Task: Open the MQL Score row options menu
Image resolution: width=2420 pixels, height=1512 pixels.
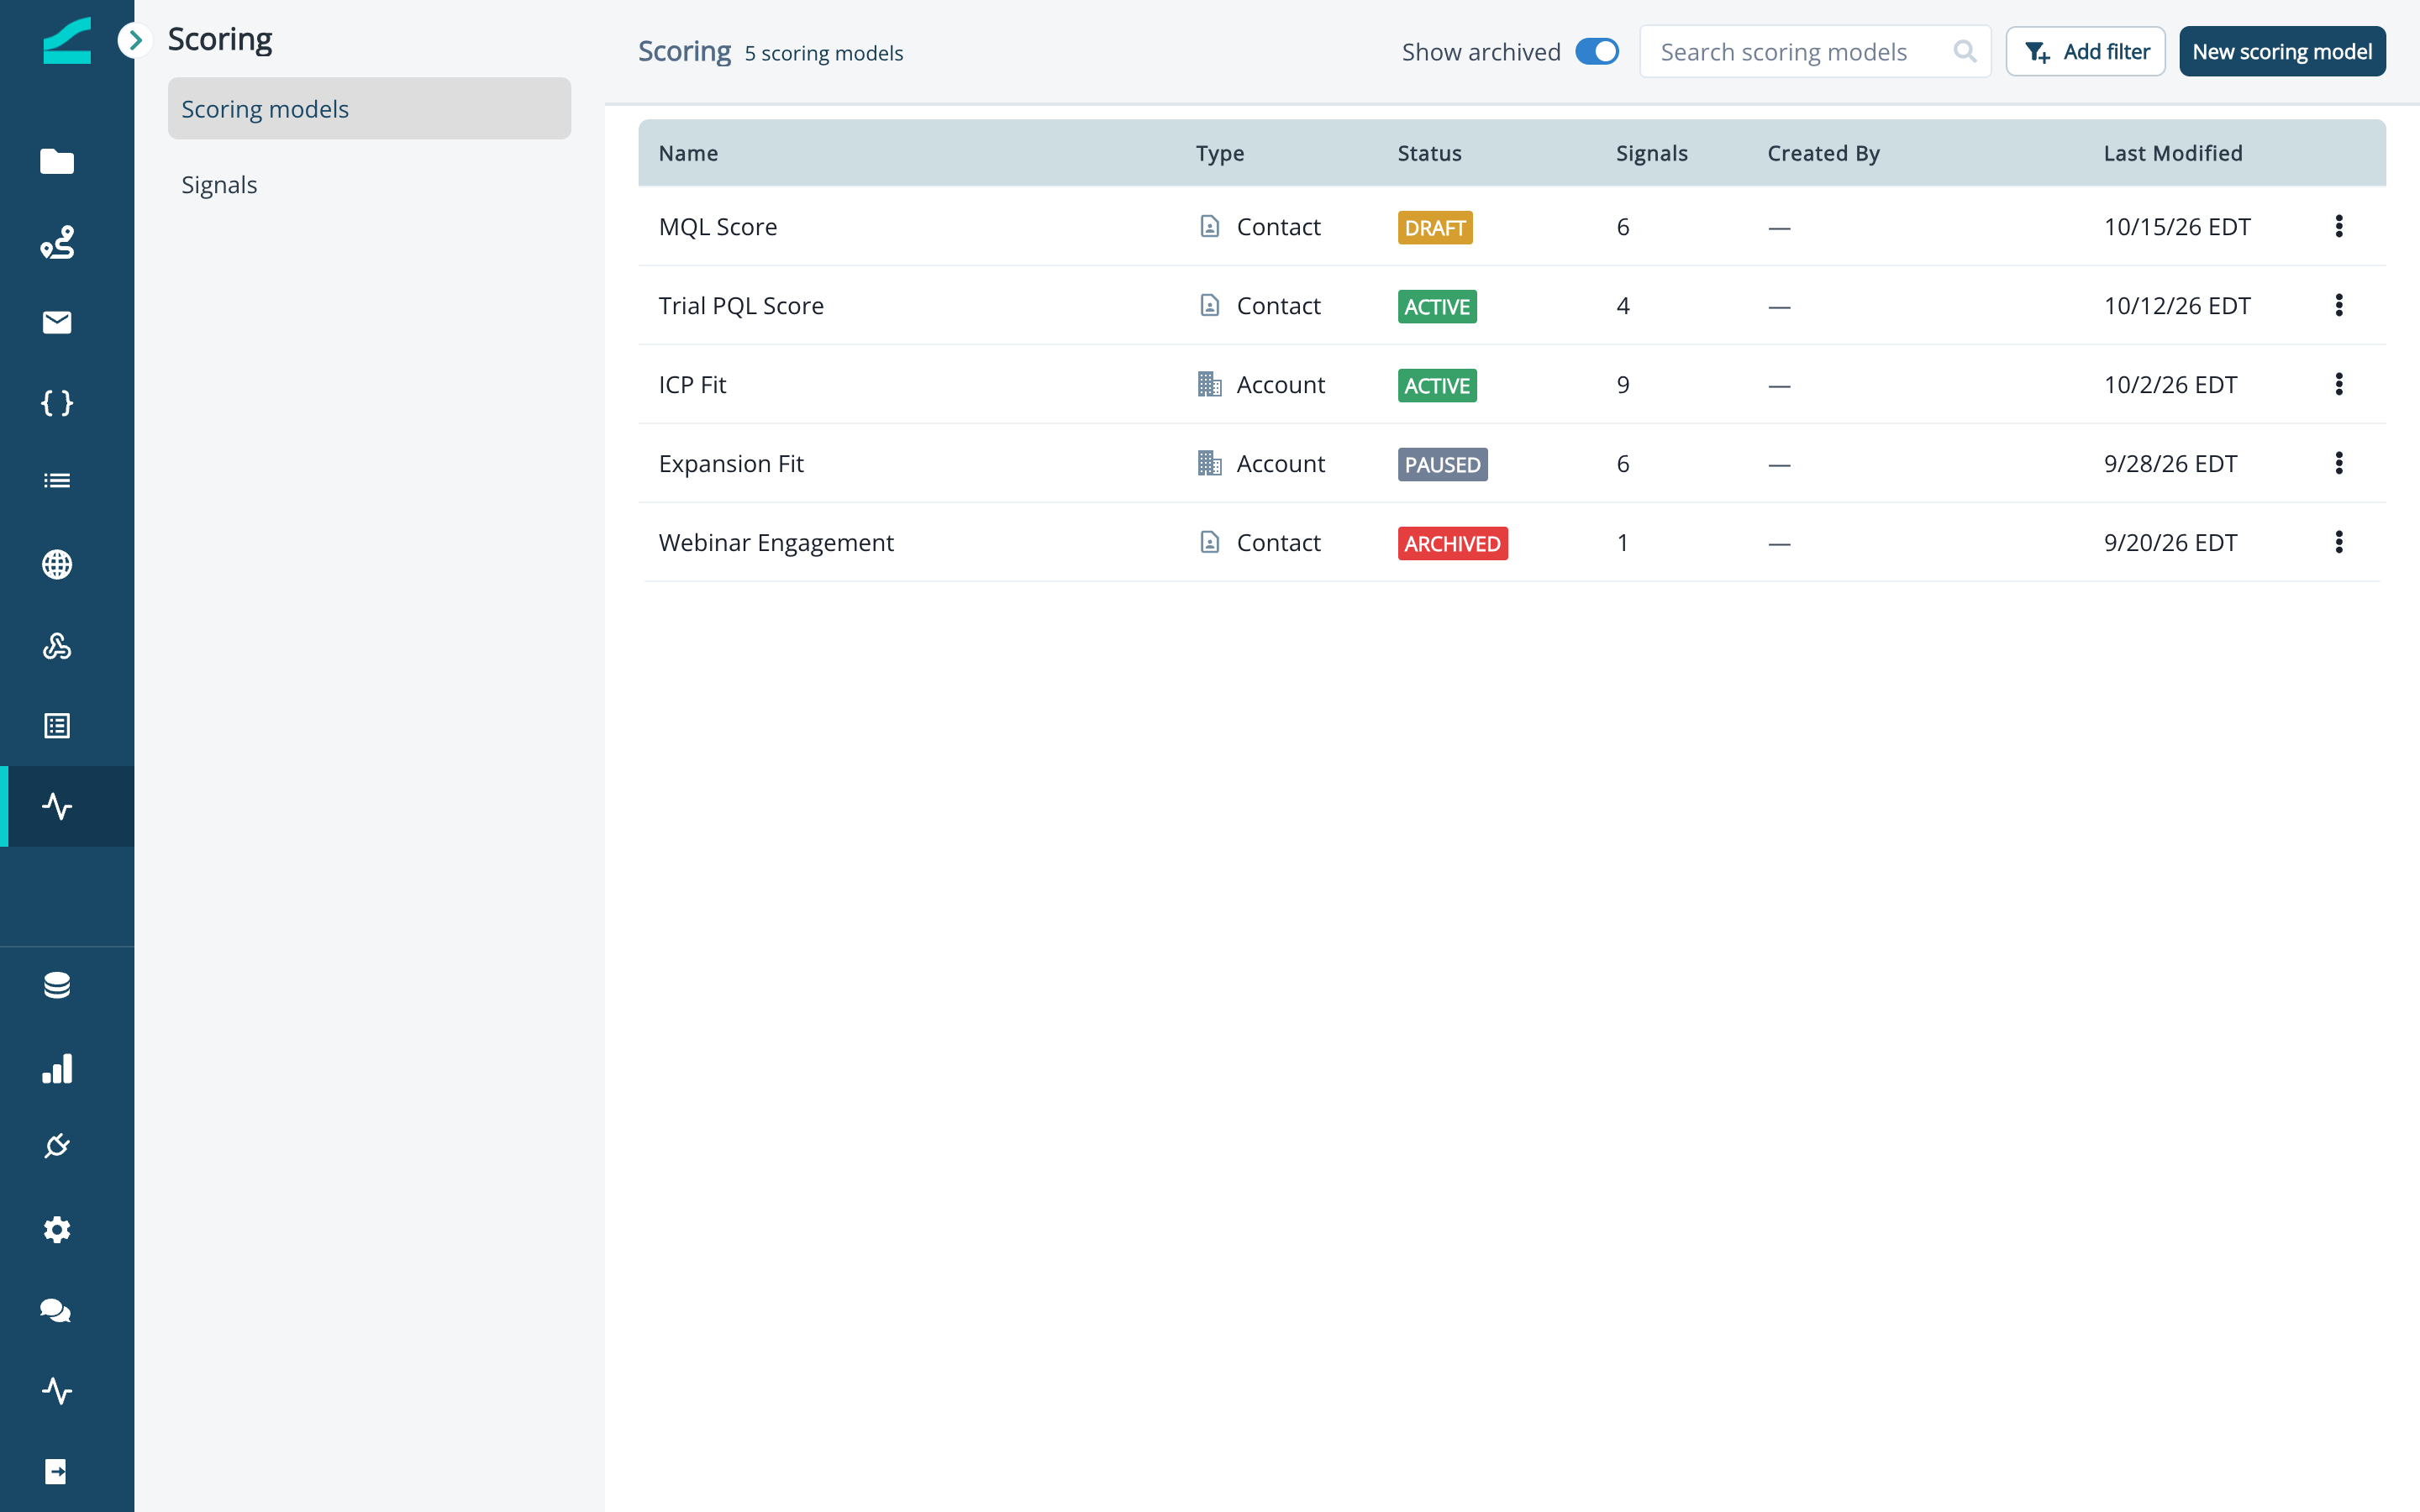Action: click(2338, 226)
